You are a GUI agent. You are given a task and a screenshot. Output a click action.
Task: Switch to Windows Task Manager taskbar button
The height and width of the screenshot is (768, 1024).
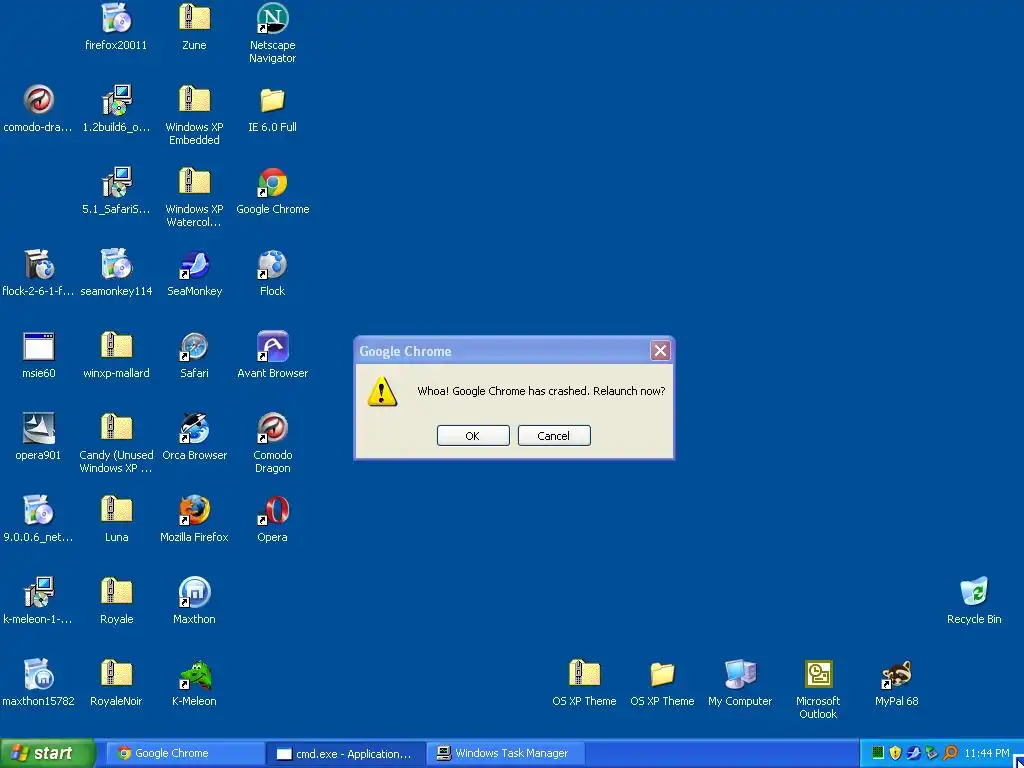(x=506, y=754)
